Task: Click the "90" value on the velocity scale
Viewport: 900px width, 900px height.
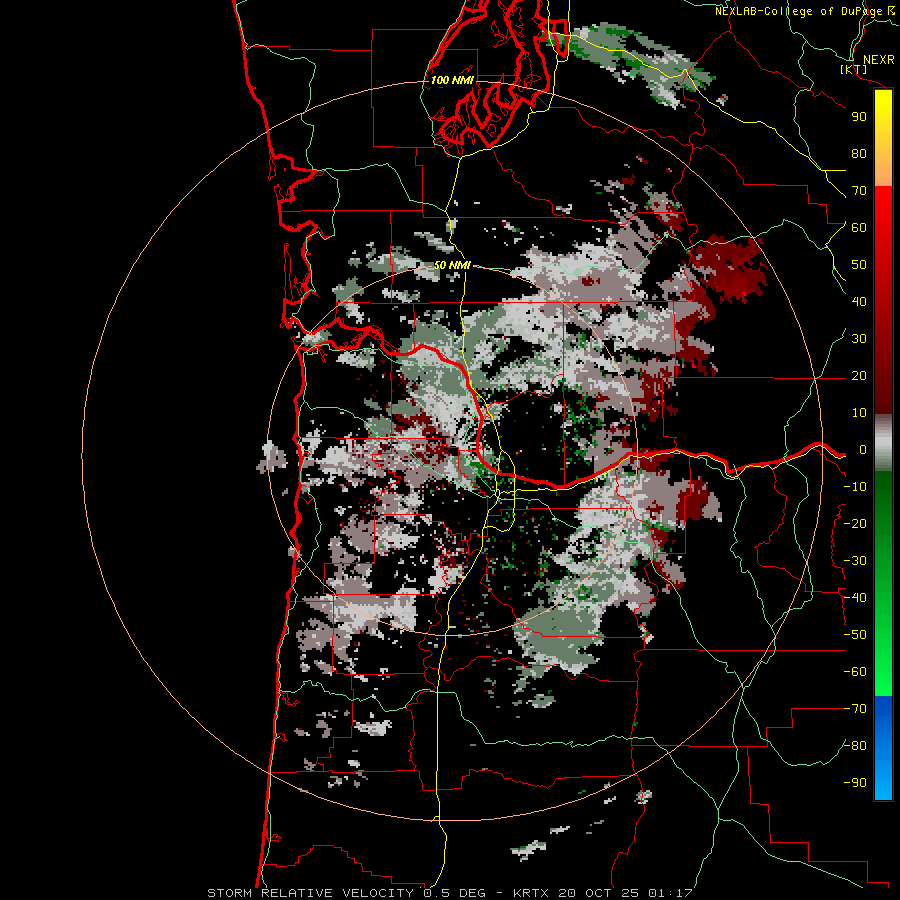Action: [859, 117]
